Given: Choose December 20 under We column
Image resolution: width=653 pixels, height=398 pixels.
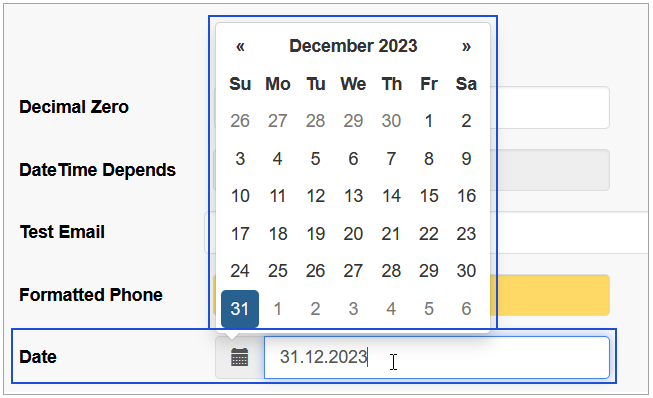Looking at the screenshot, I should [353, 234].
